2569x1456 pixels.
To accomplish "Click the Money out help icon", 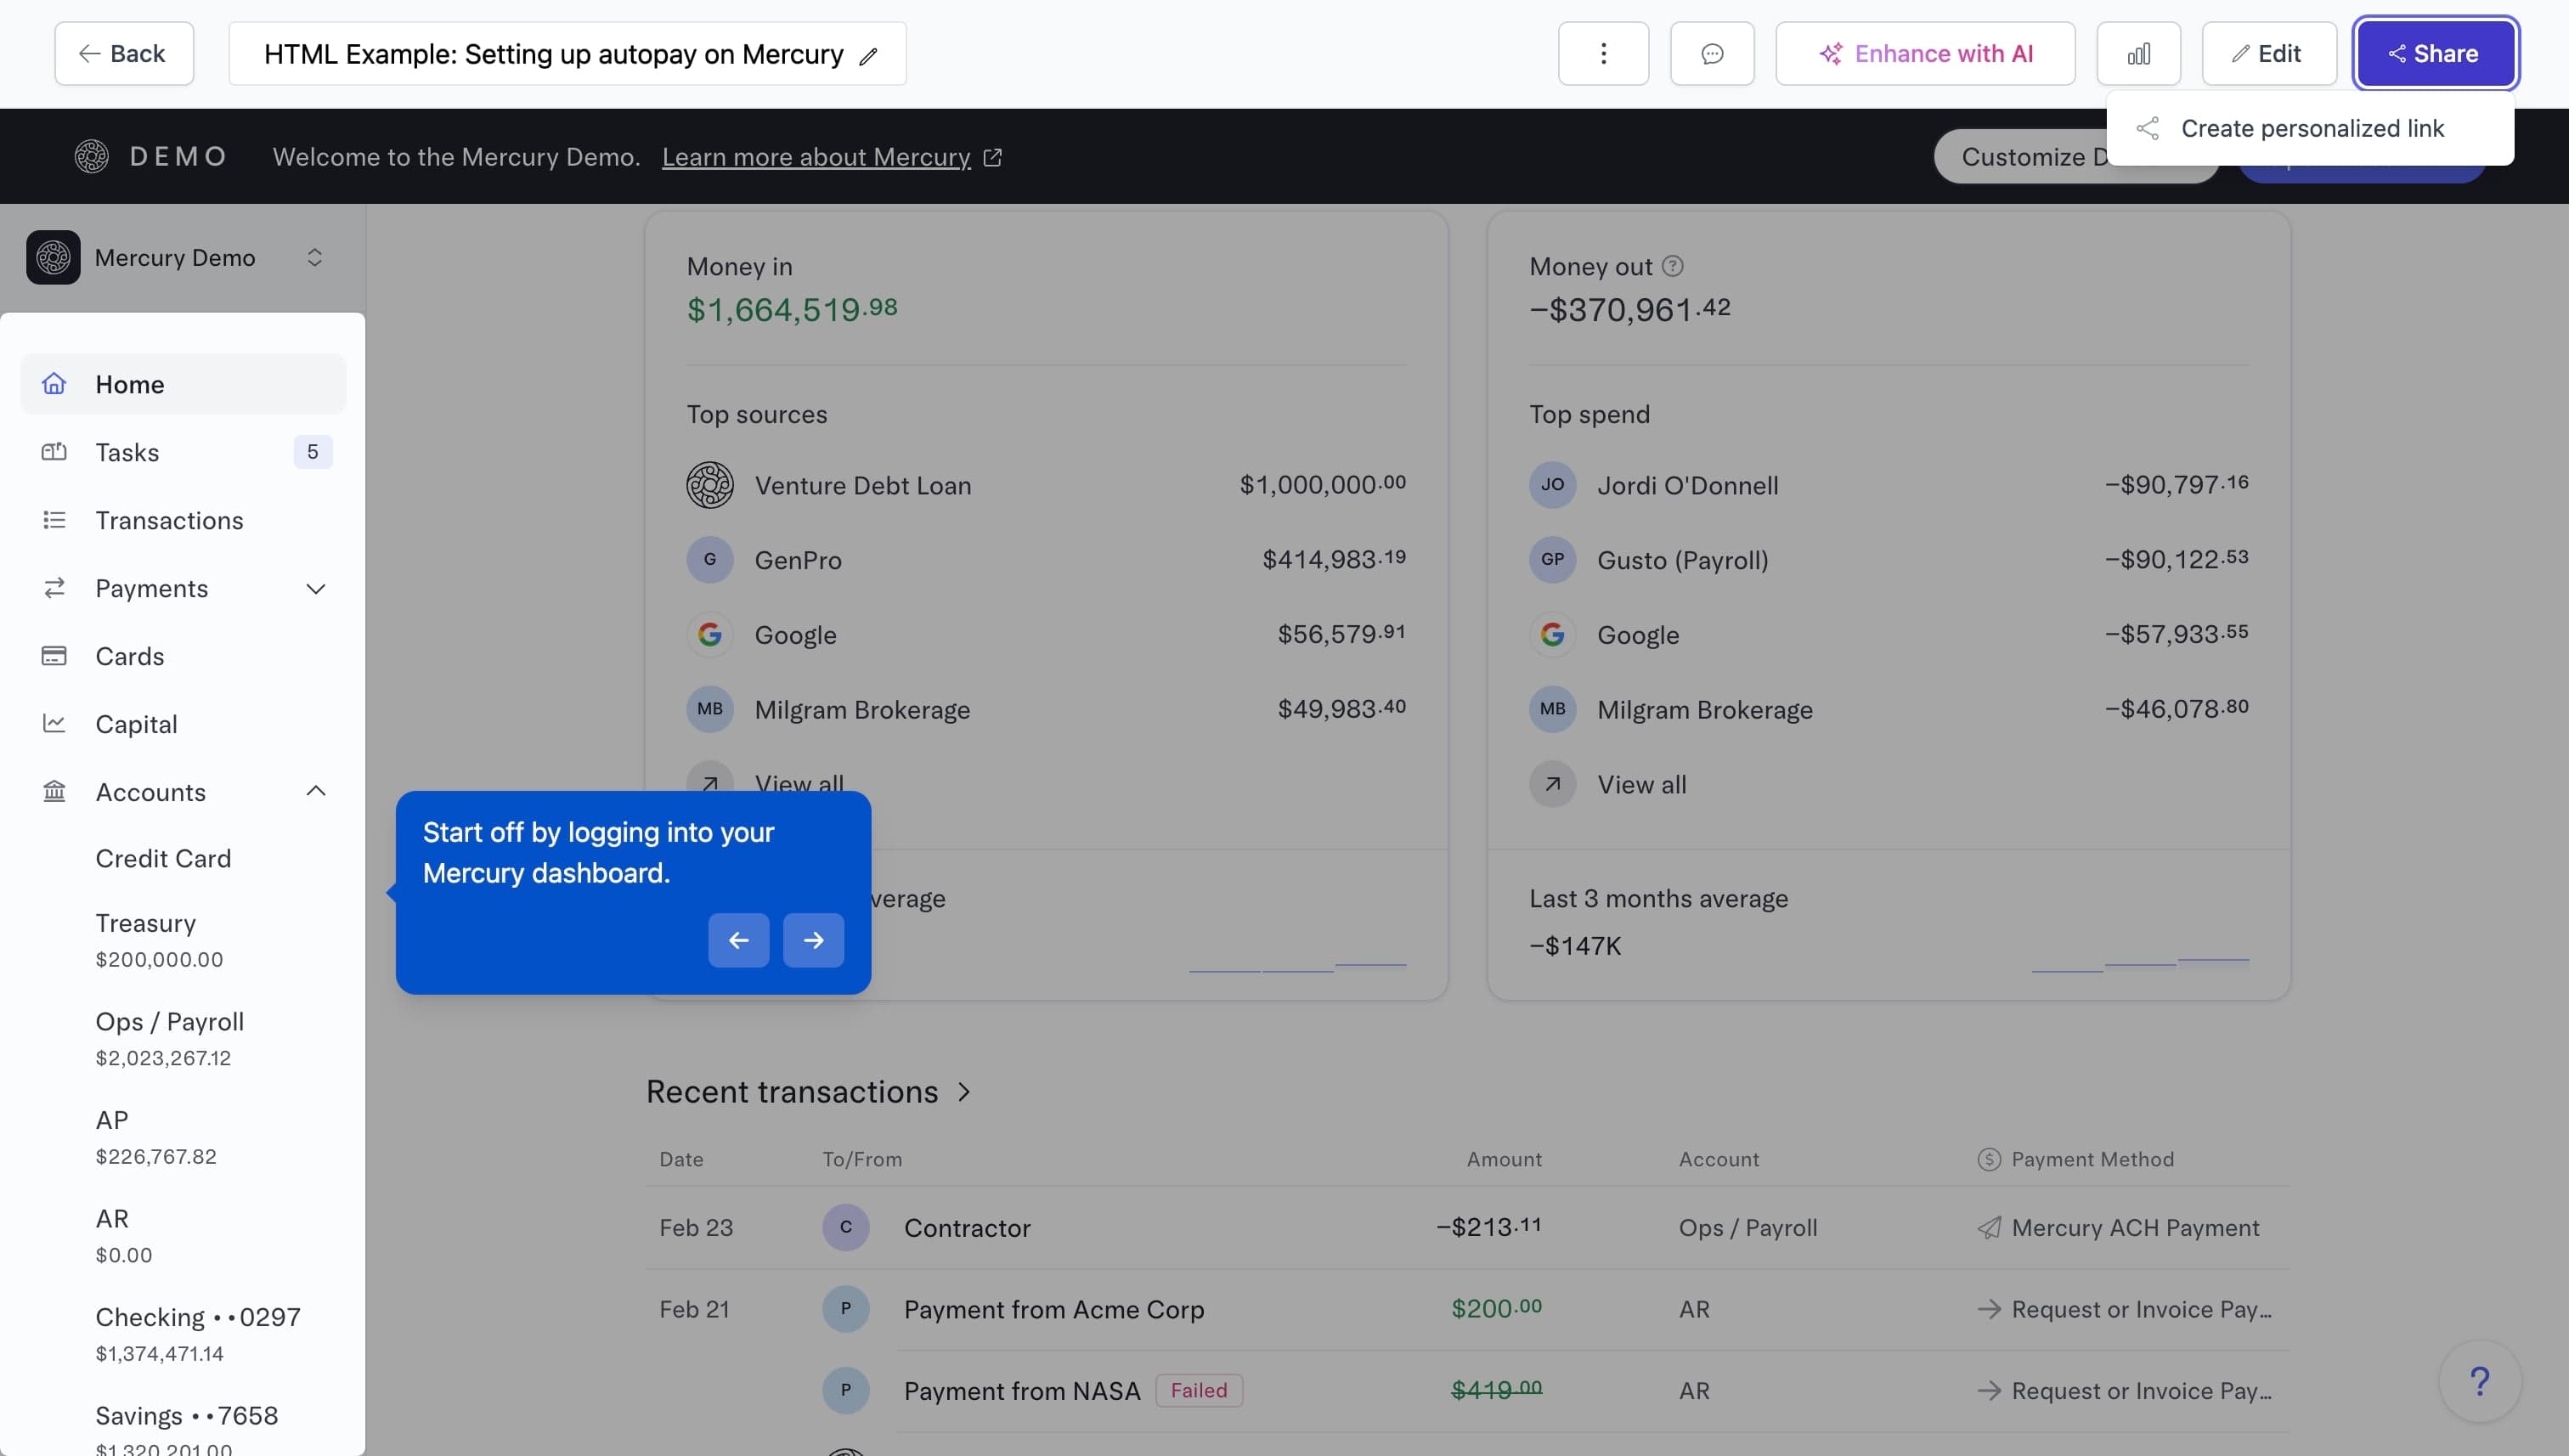I will [x=1672, y=266].
